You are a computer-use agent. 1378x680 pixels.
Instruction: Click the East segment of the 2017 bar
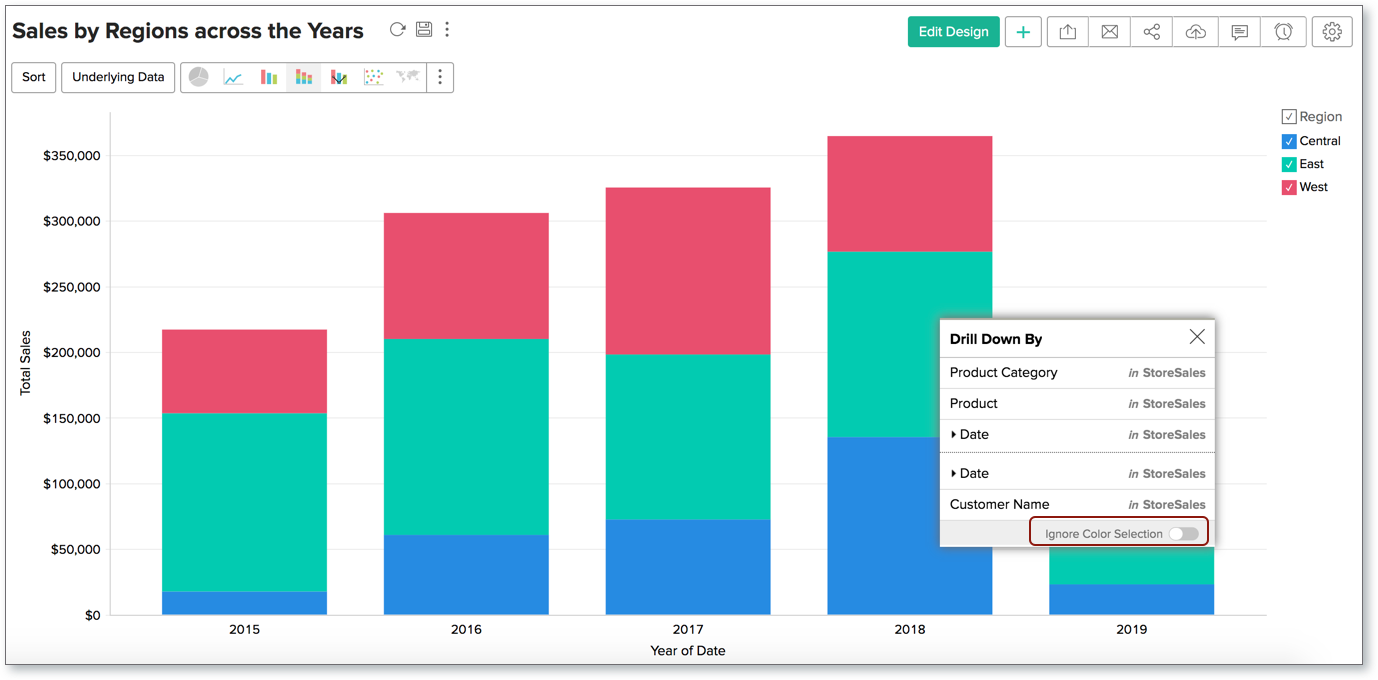pyautogui.click(x=688, y=437)
